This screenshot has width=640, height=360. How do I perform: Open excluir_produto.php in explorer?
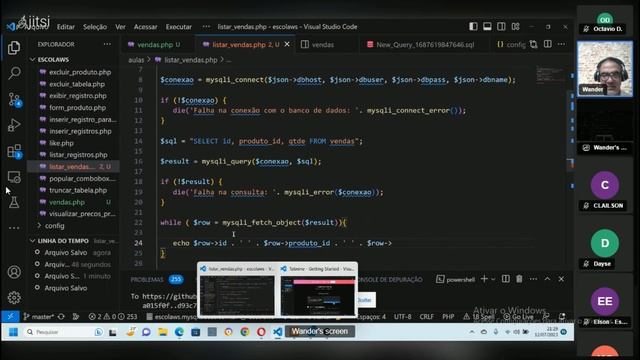[x=80, y=72]
